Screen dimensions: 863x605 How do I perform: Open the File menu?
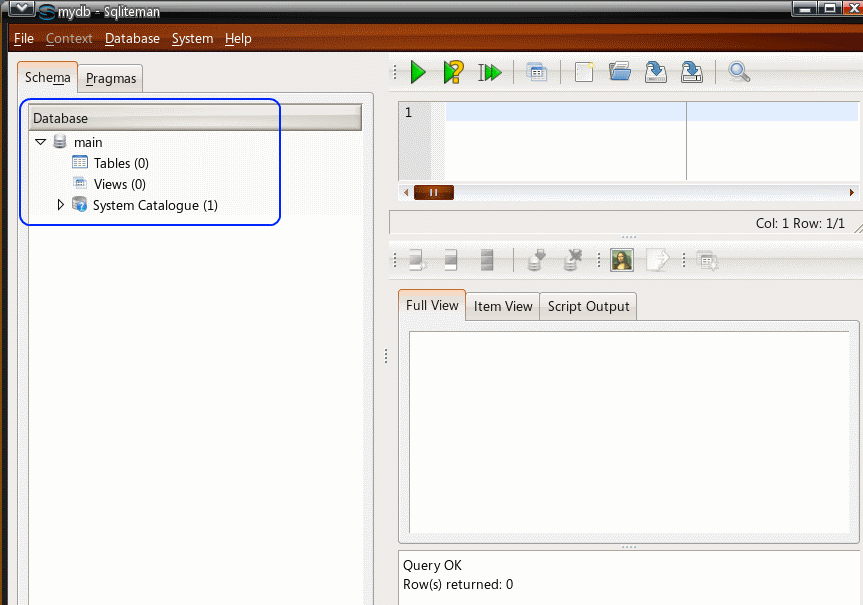24,39
